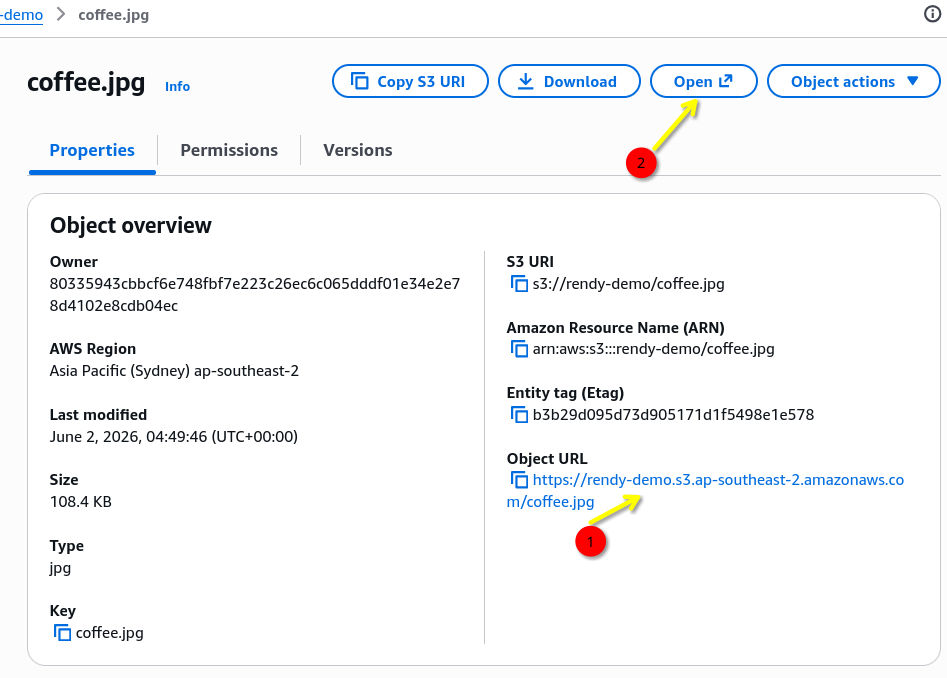The height and width of the screenshot is (678, 947).
Task: Click the Etag value b3b29d095d73d905171d1f5498e1e578
Action: tap(673, 415)
